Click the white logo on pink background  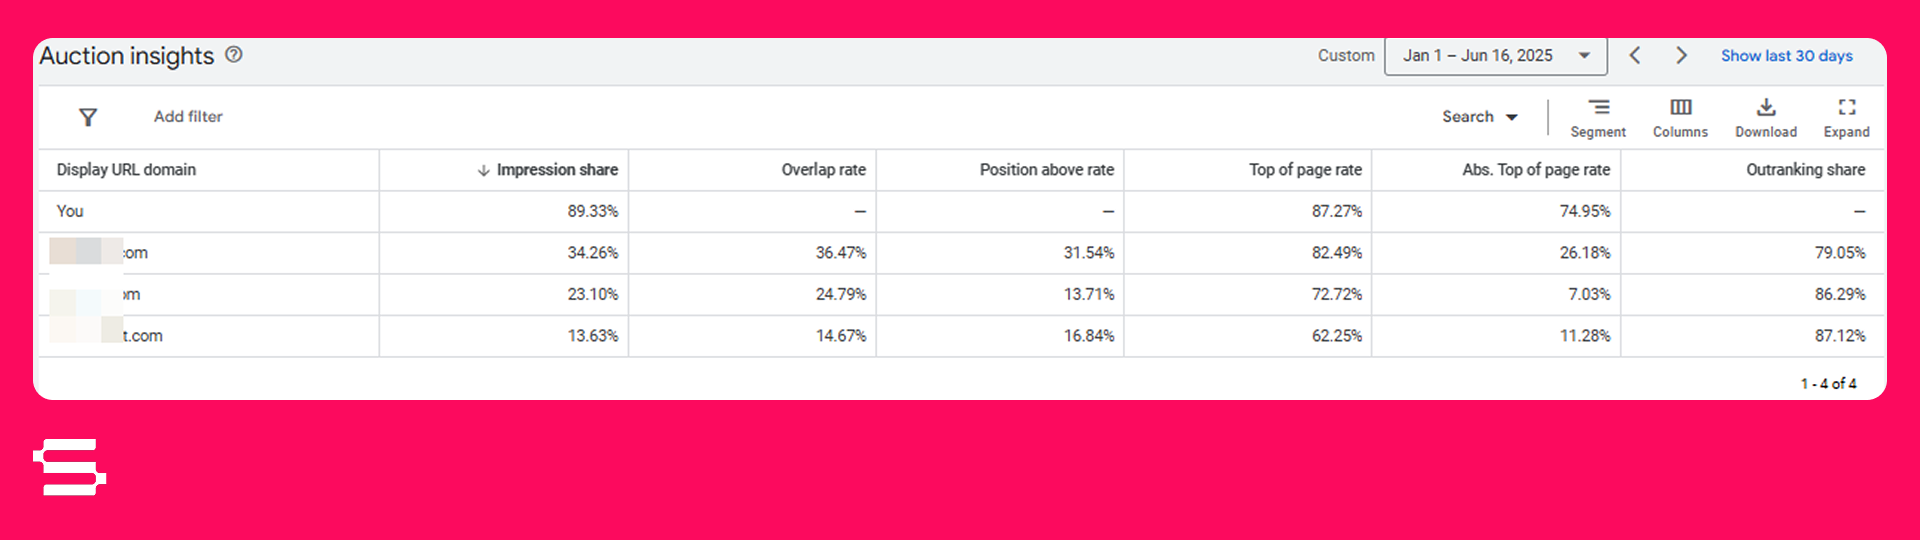coord(70,467)
